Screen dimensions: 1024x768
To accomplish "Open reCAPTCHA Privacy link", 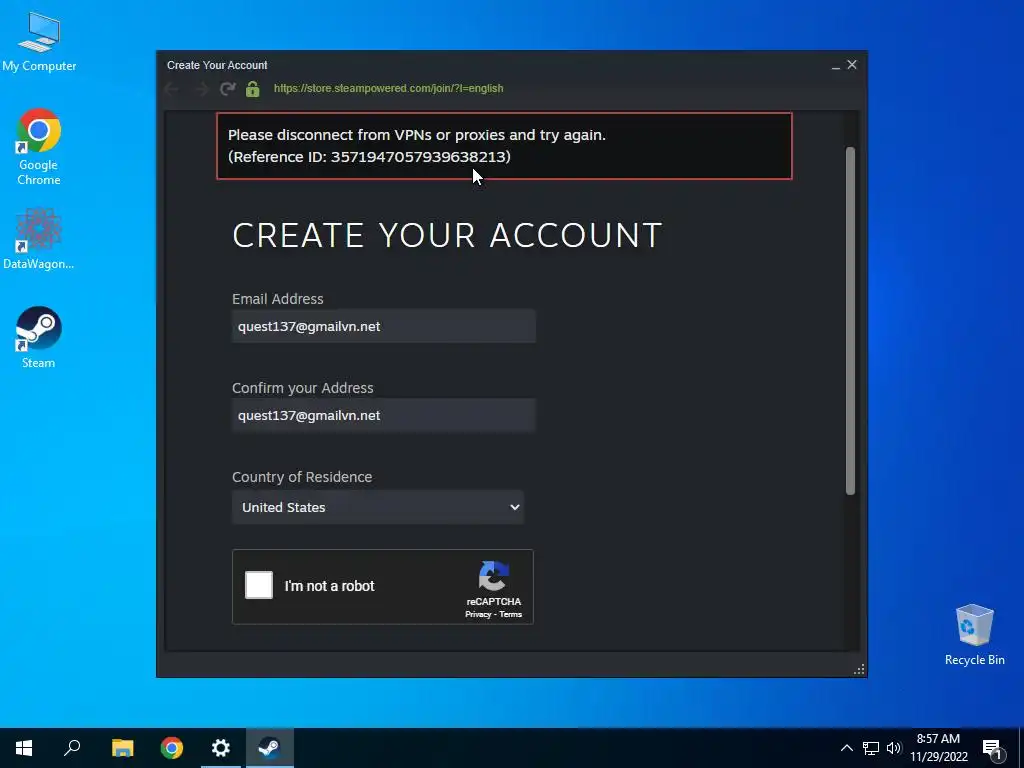I will [x=477, y=615].
